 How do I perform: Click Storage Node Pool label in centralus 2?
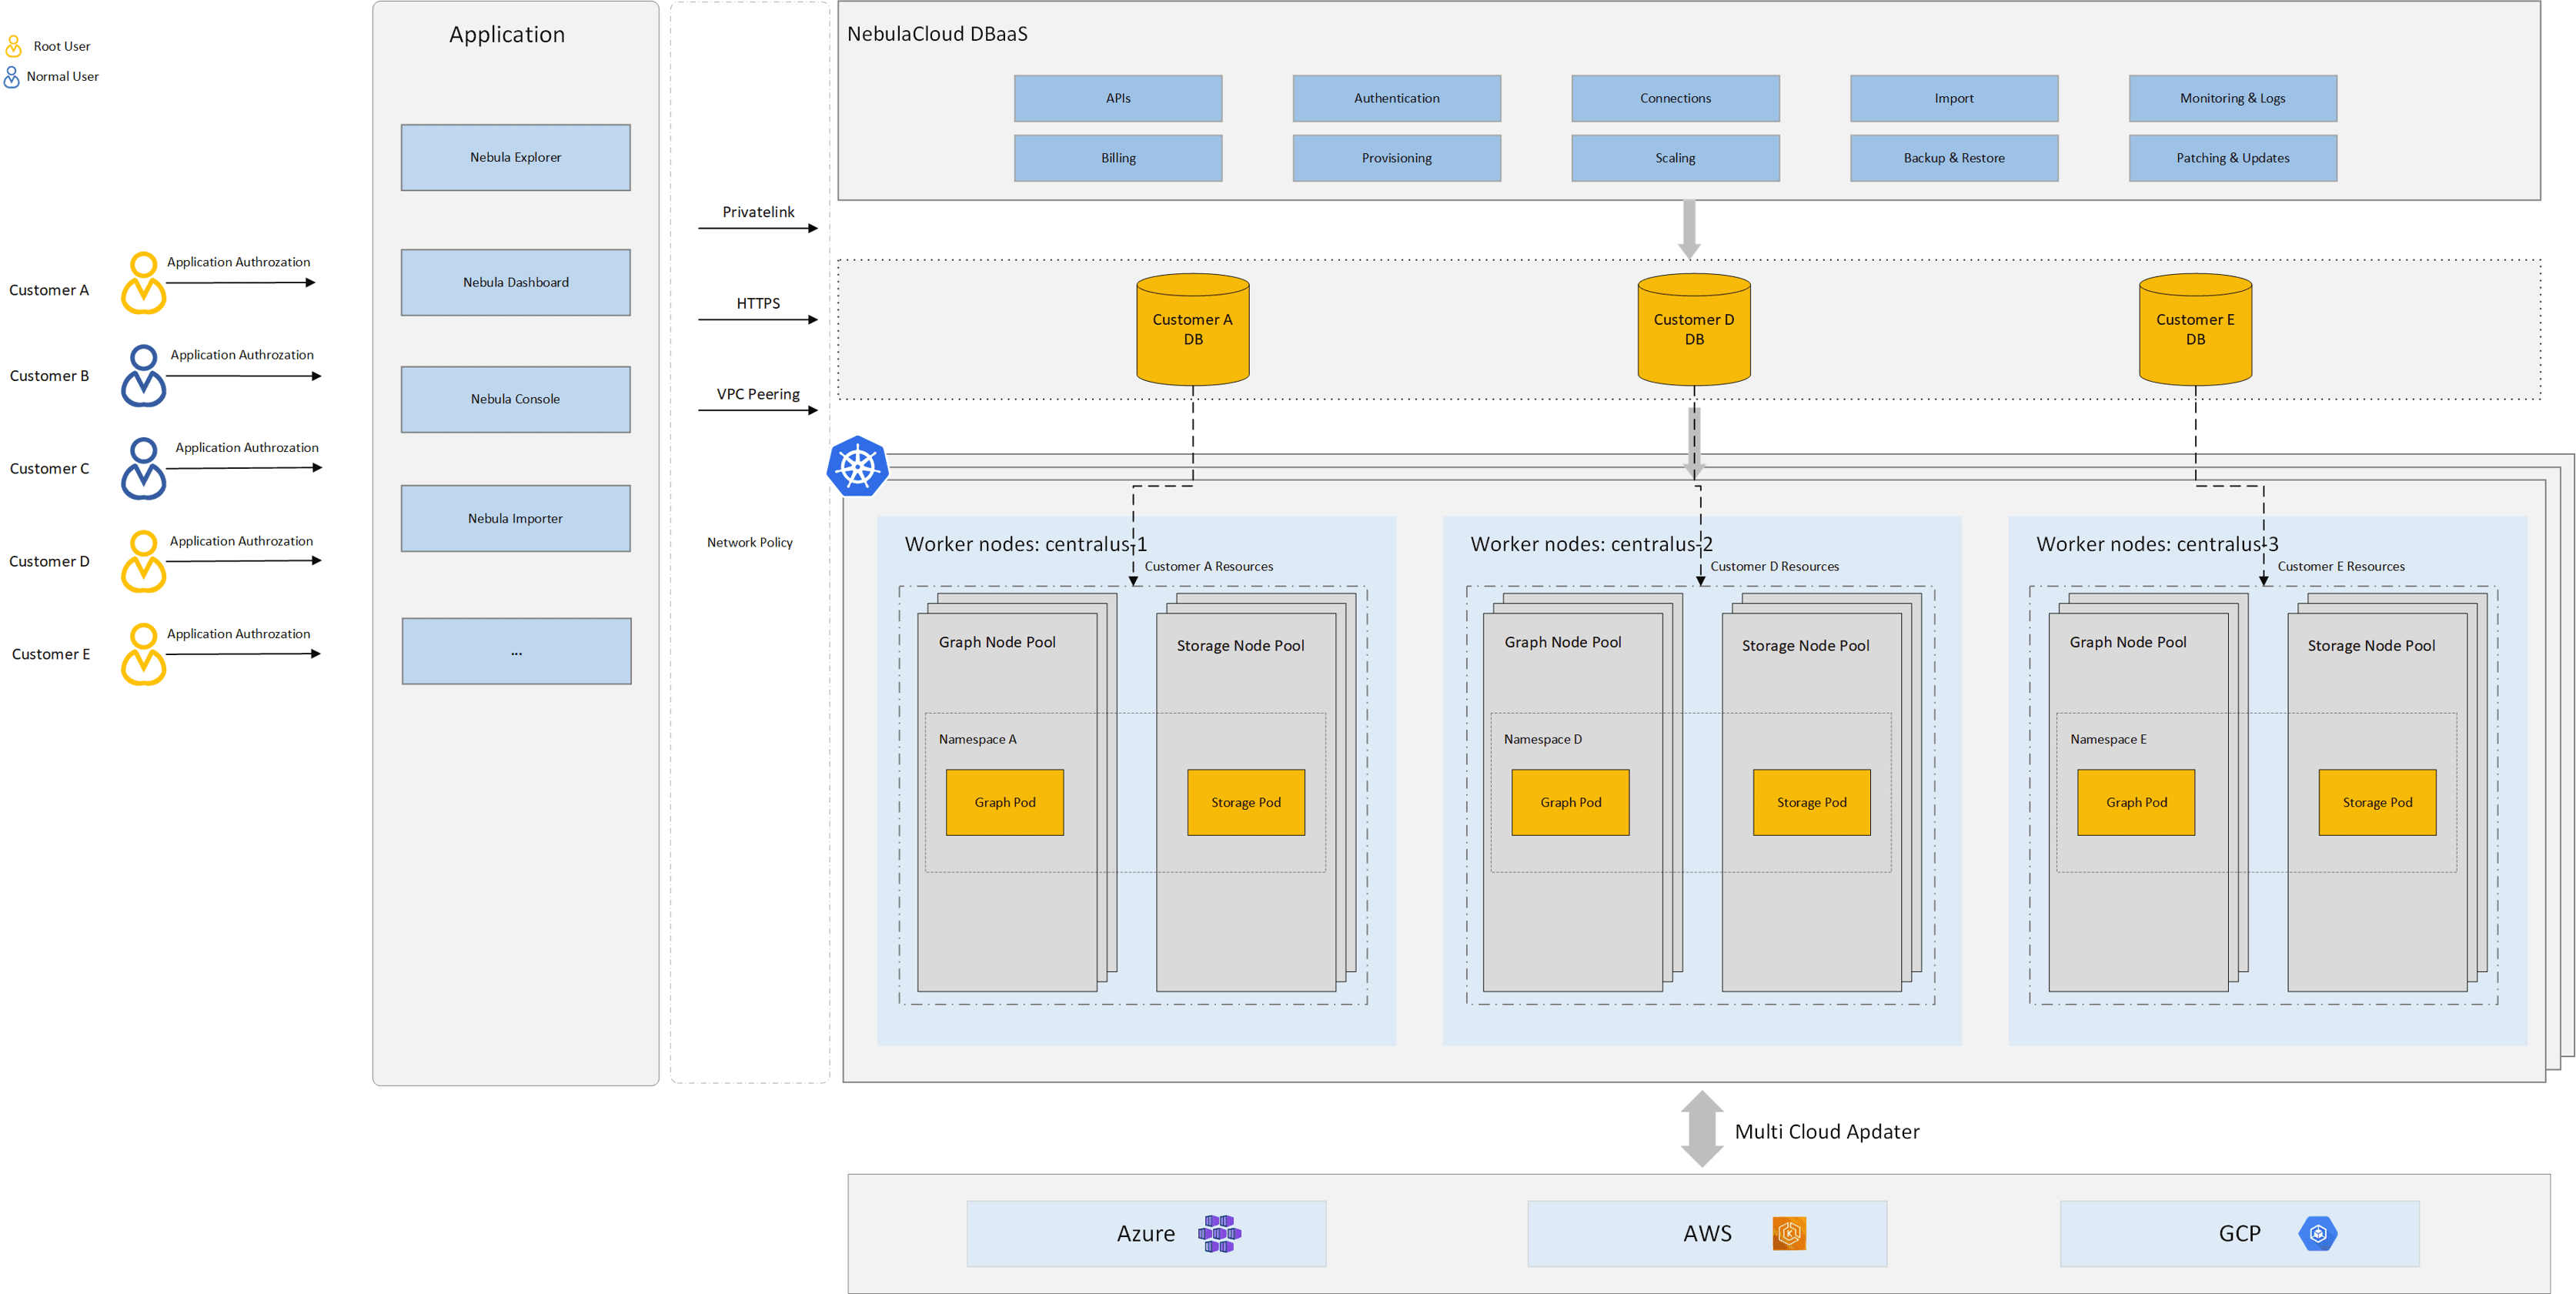click(x=1806, y=646)
